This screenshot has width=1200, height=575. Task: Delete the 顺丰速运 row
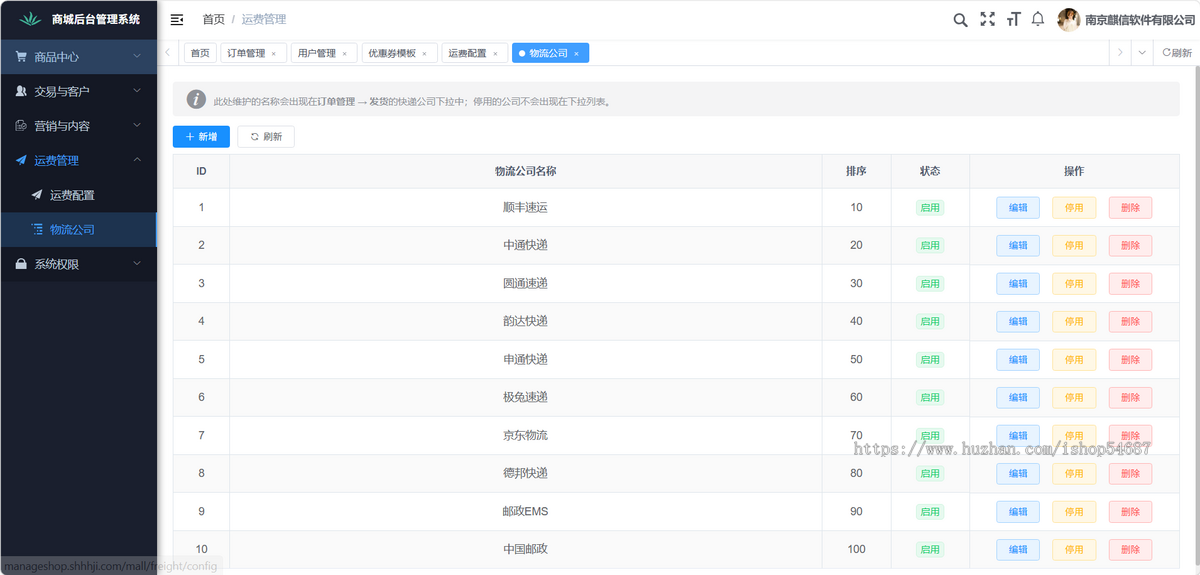pos(1130,207)
